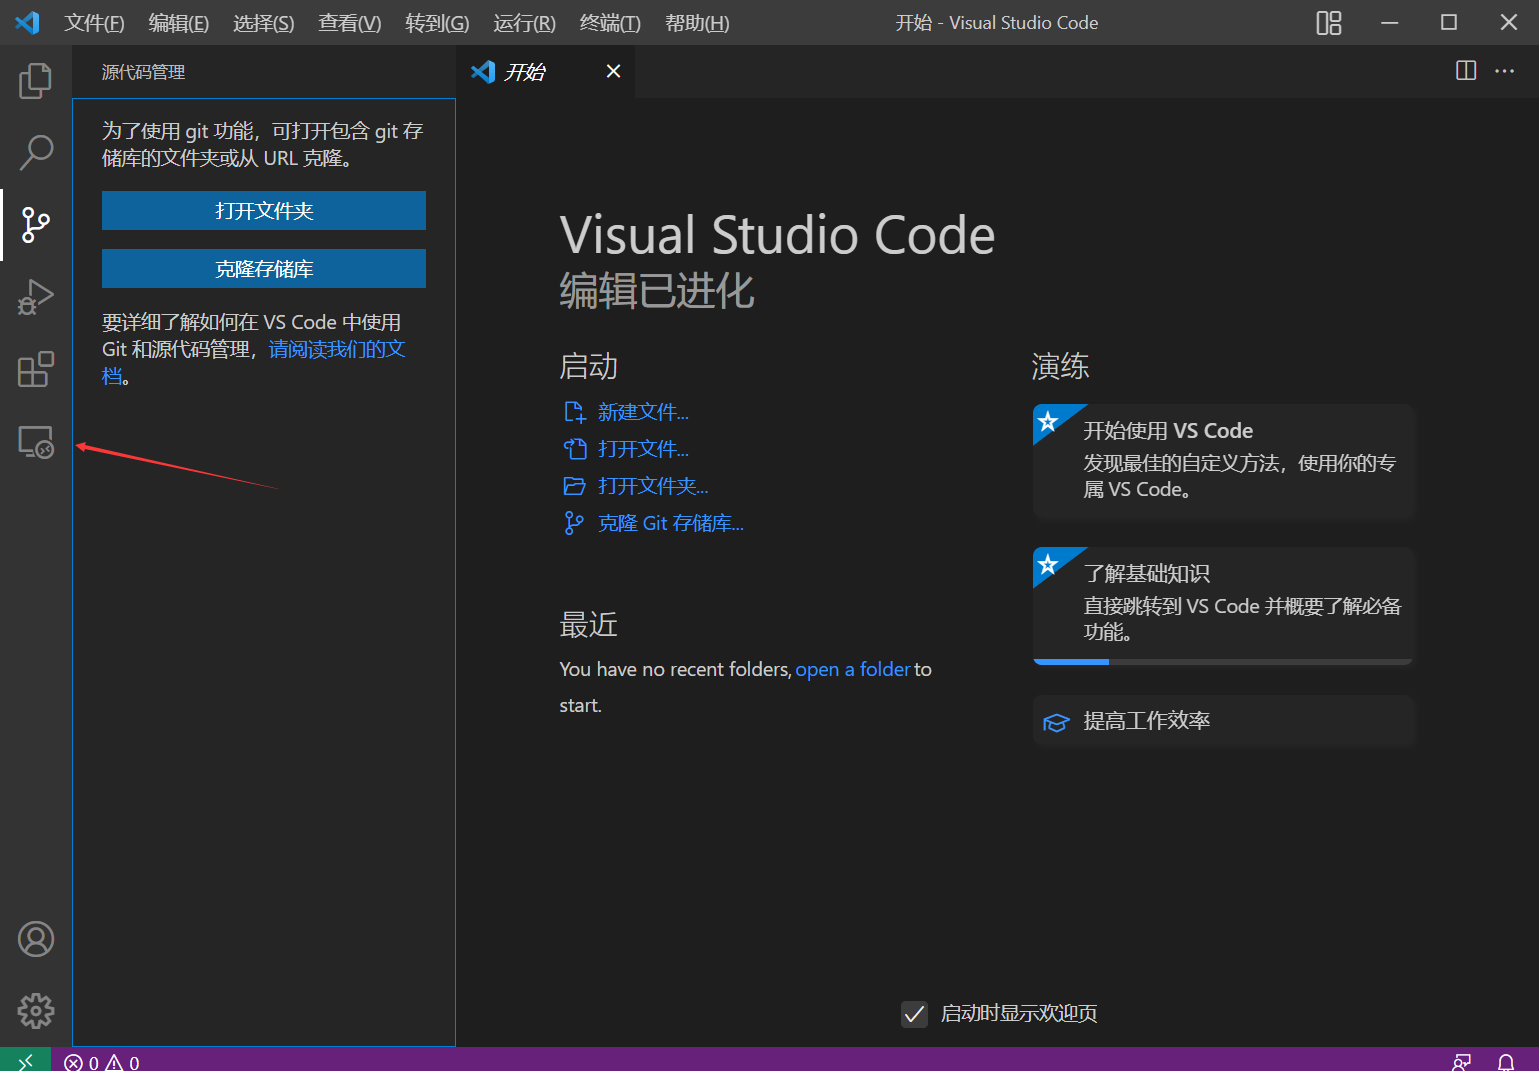Click the 克隆存储库 button

[264, 269]
